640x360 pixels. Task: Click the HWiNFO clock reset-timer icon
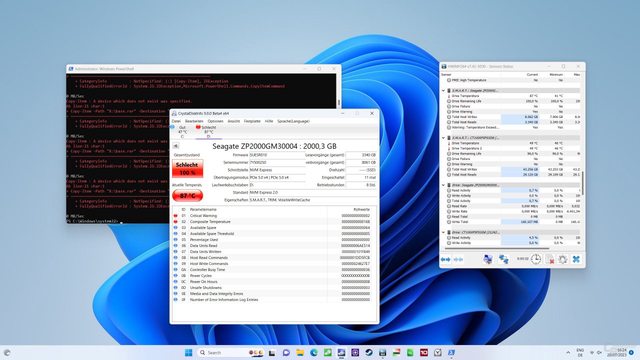[x=536, y=259]
